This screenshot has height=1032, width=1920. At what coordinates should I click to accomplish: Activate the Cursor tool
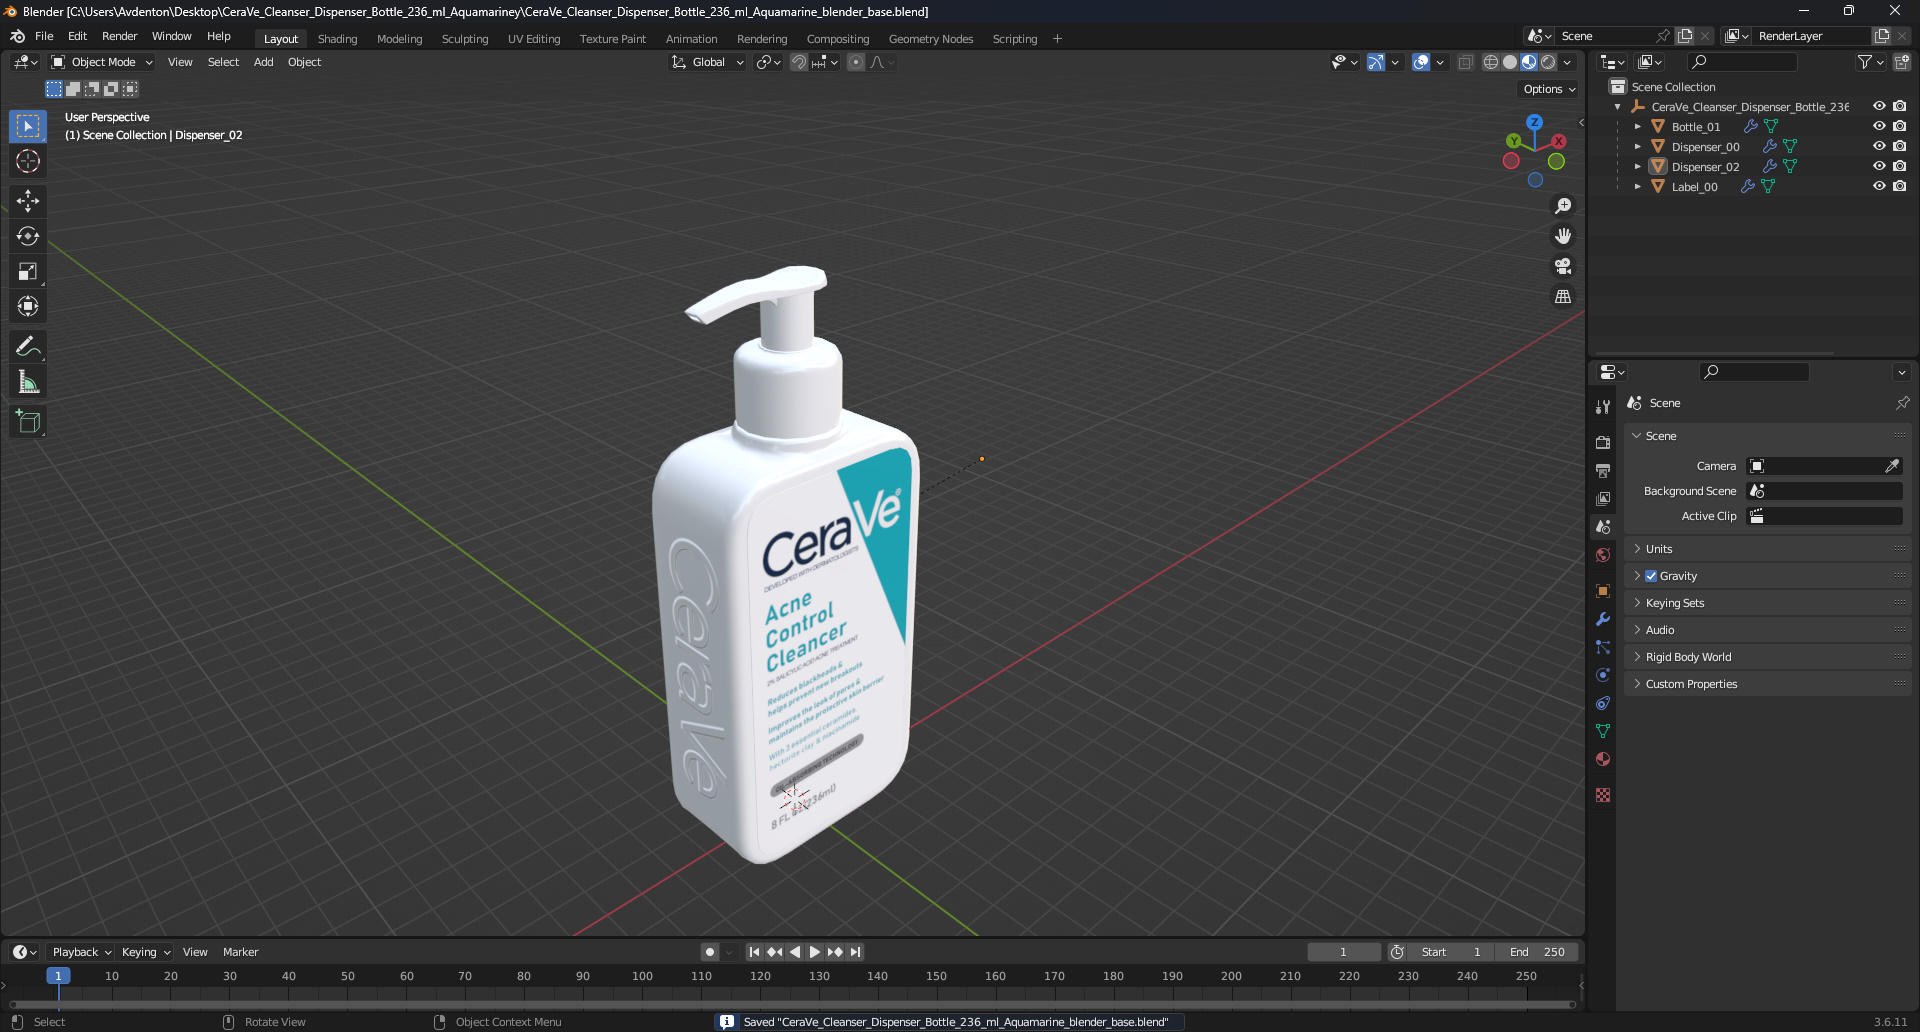28,161
